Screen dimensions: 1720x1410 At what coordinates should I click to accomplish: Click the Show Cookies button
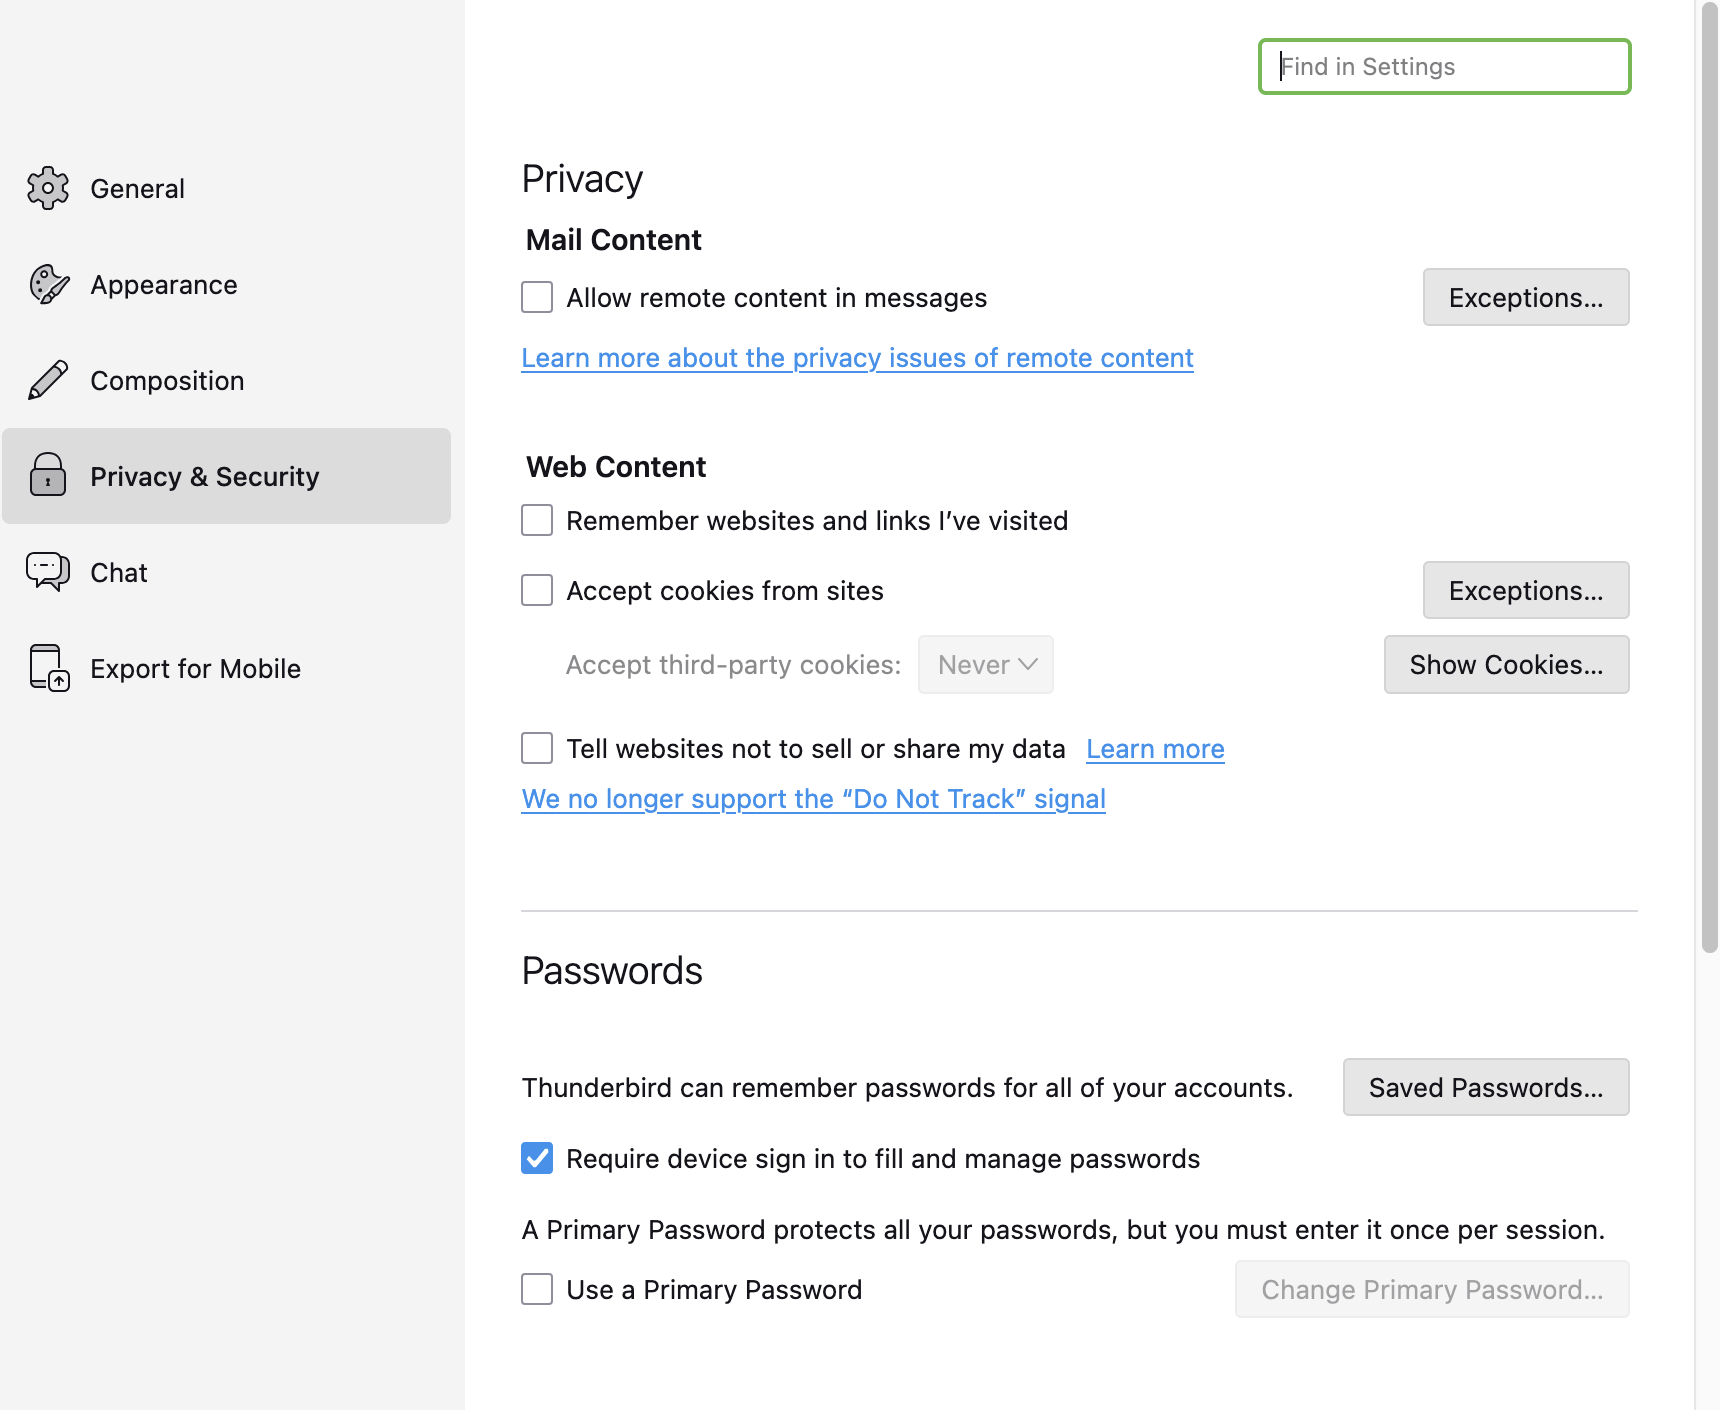1506,664
